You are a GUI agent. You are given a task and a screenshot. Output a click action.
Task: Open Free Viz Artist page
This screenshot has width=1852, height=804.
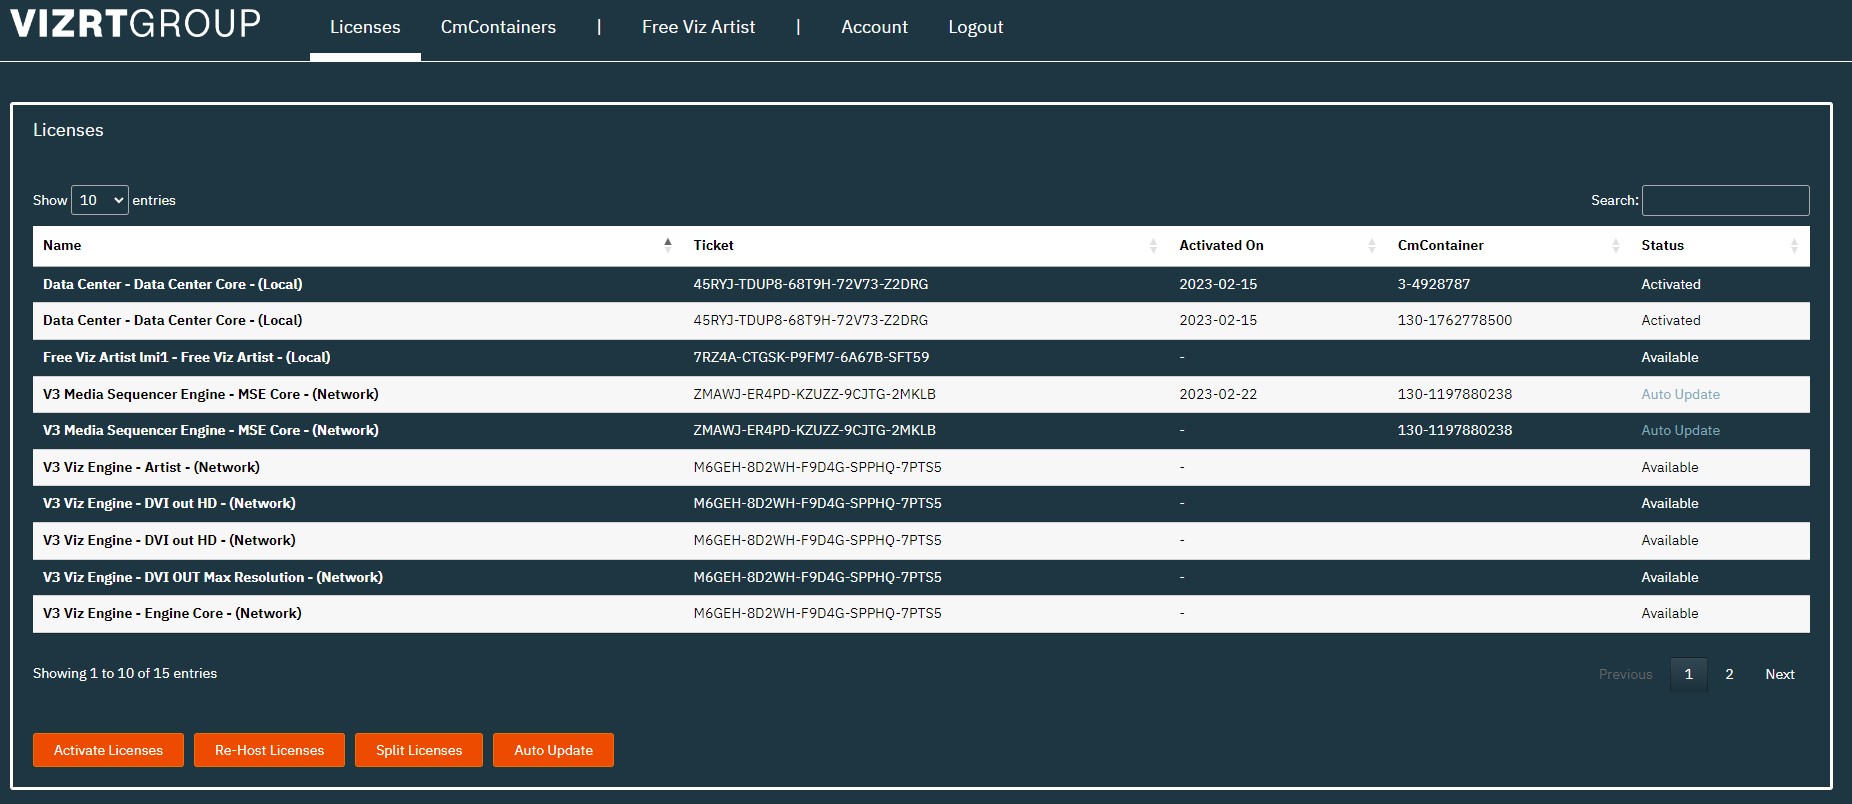coord(698,27)
